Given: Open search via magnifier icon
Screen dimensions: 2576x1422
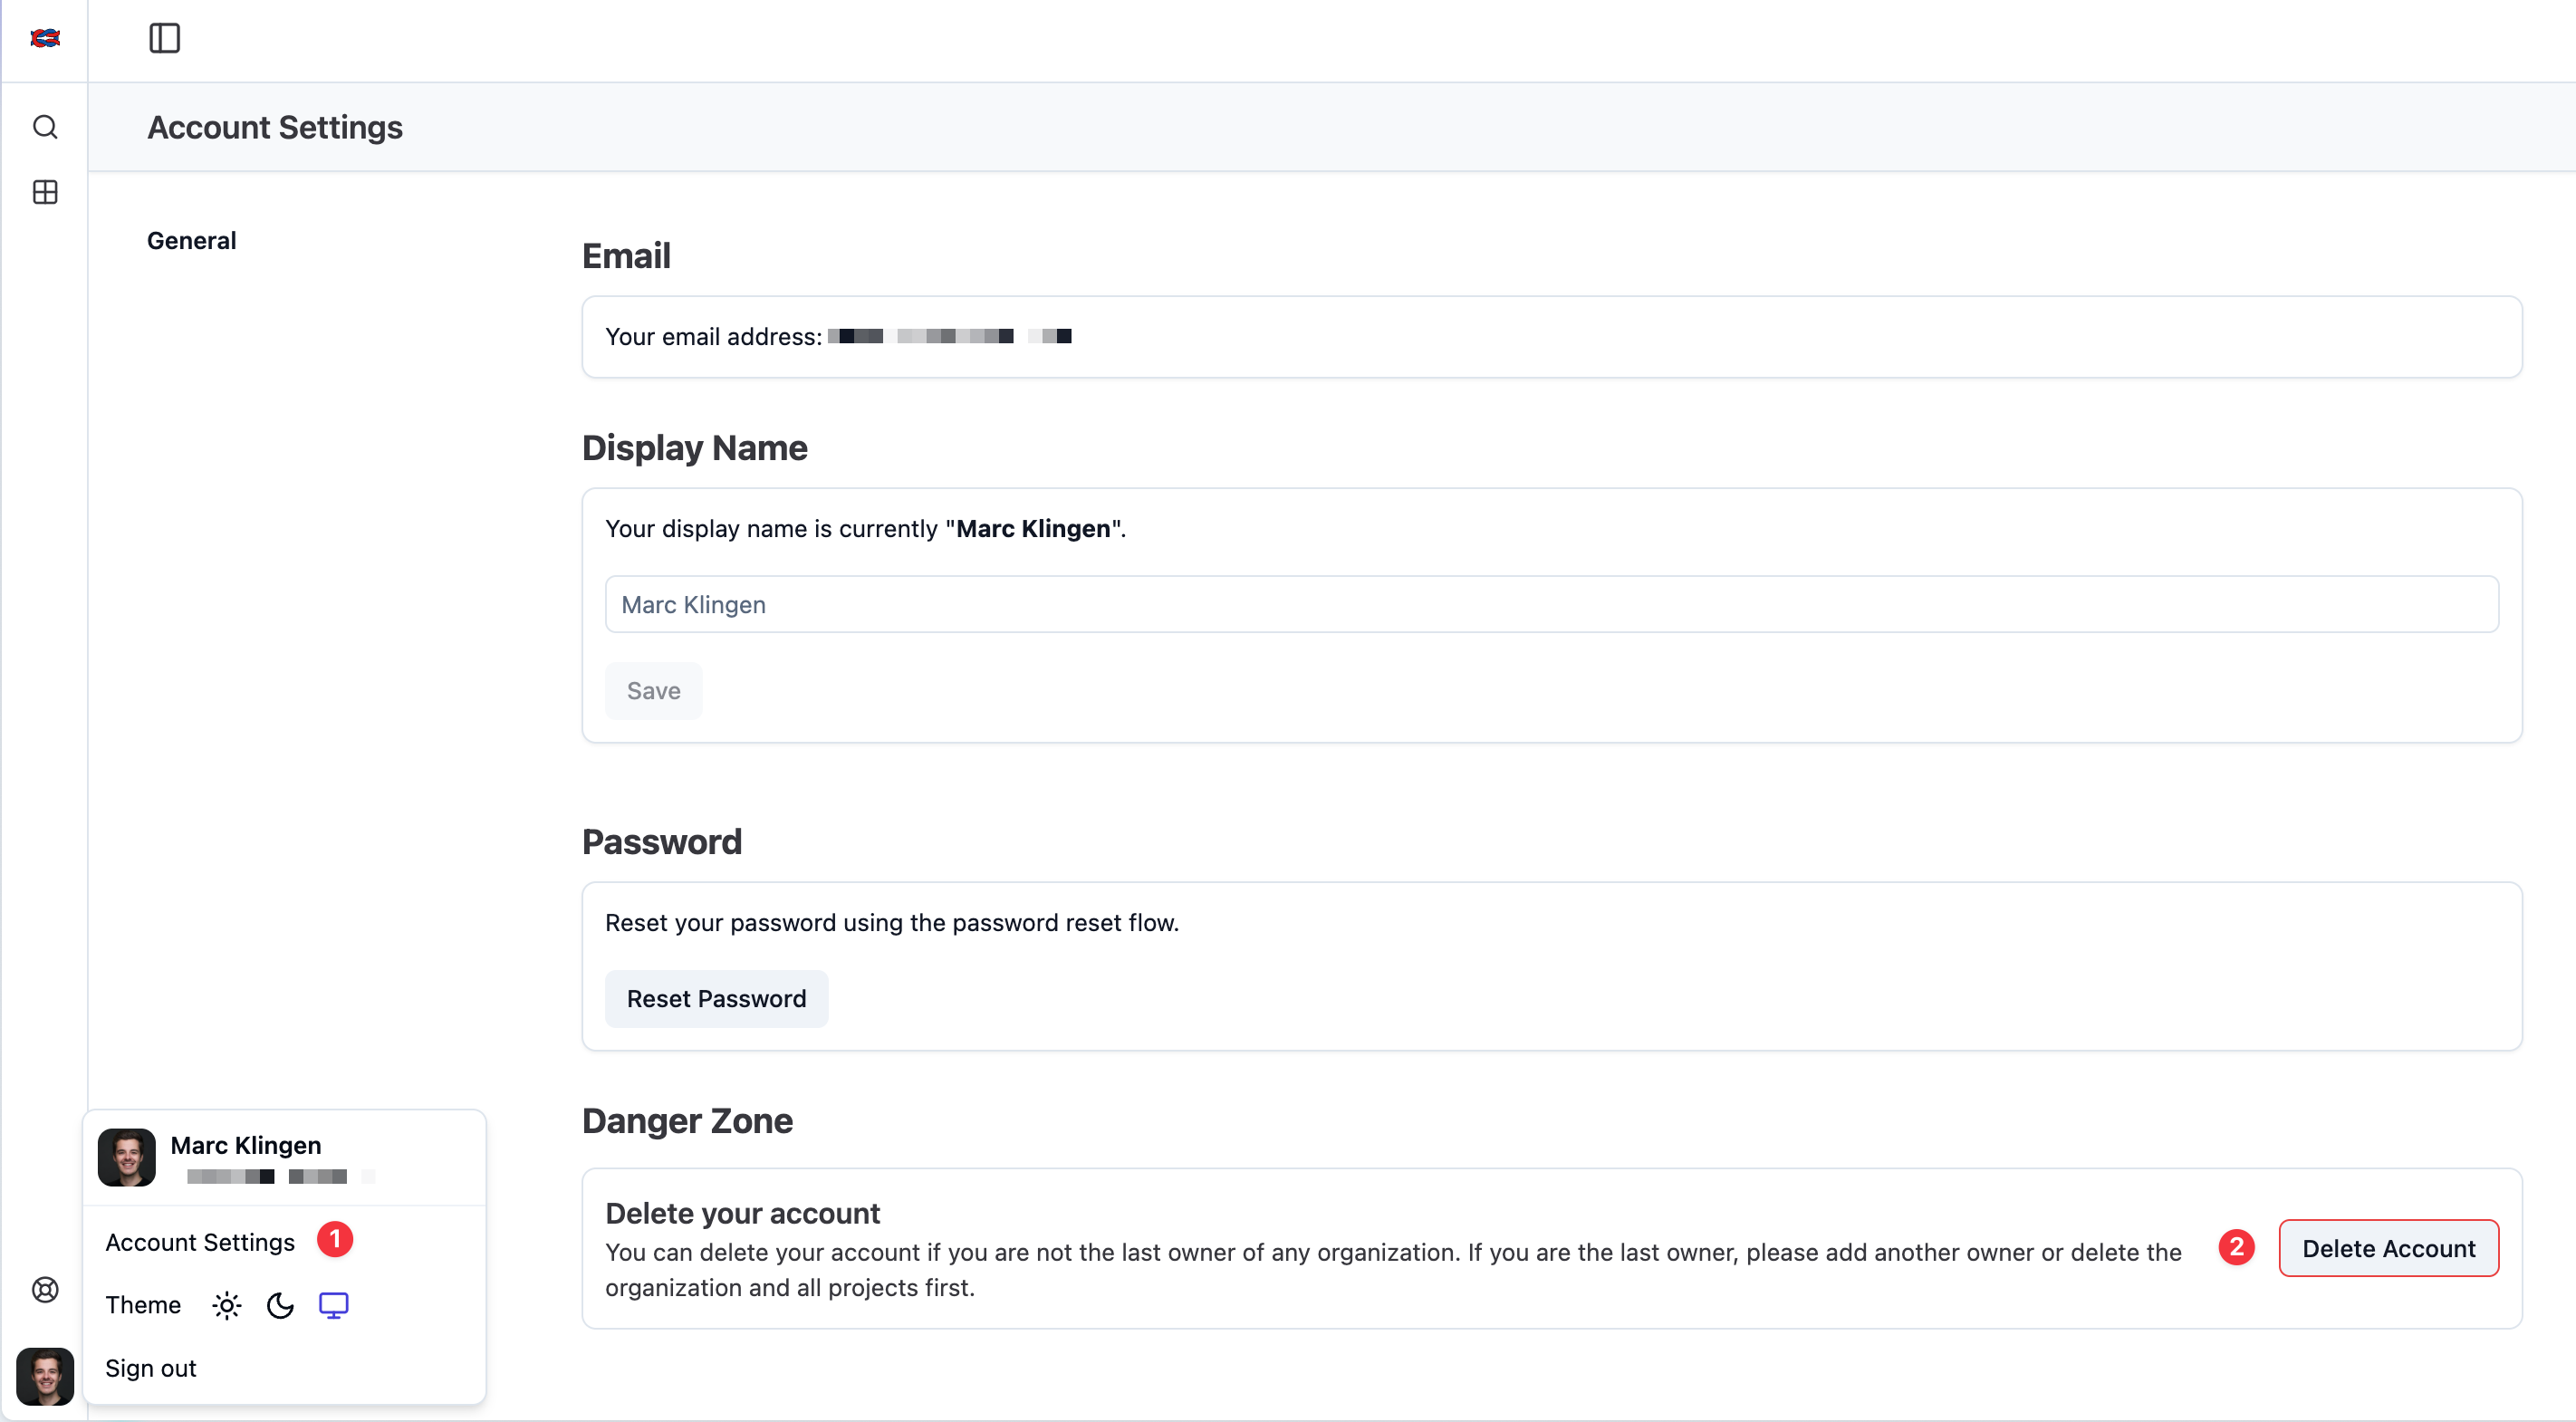Looking at the screenshot, I should pyautogui.click(x=45, y=127).
